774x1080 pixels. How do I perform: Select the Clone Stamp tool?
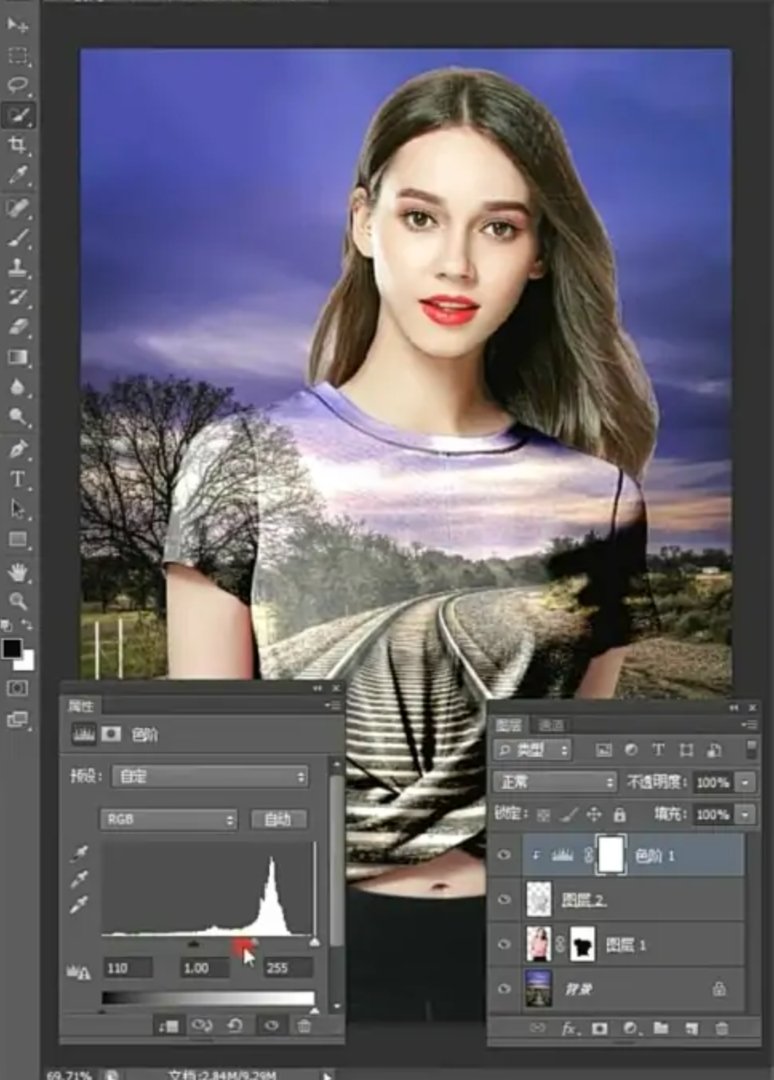click(x=18, y=267)
